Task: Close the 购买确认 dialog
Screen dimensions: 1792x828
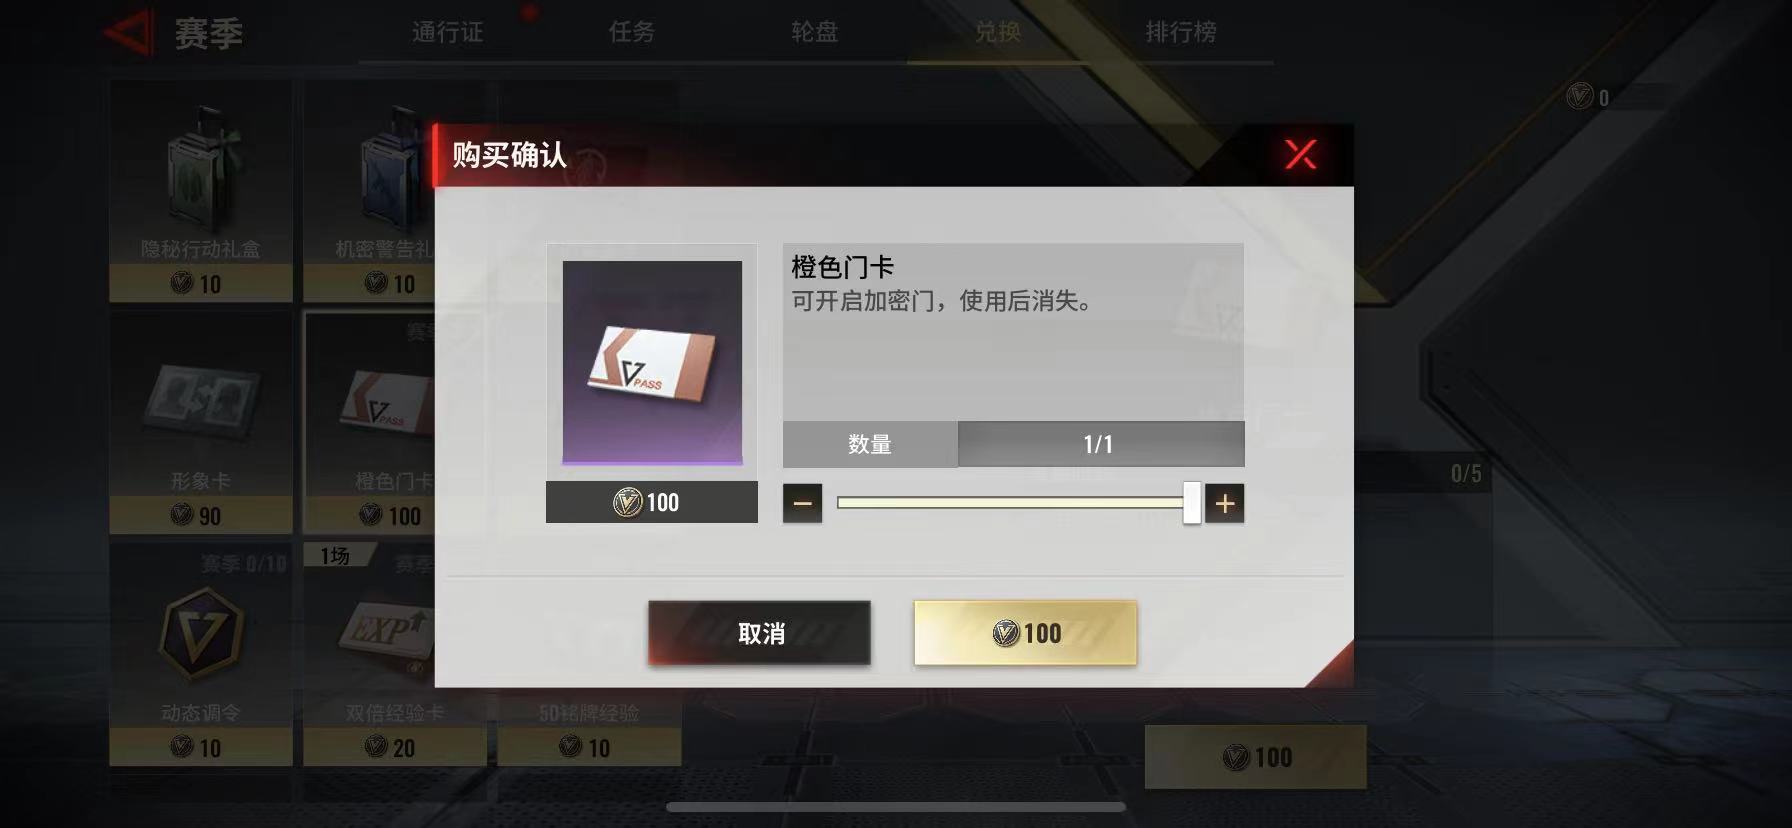Action: point(1300,154)
